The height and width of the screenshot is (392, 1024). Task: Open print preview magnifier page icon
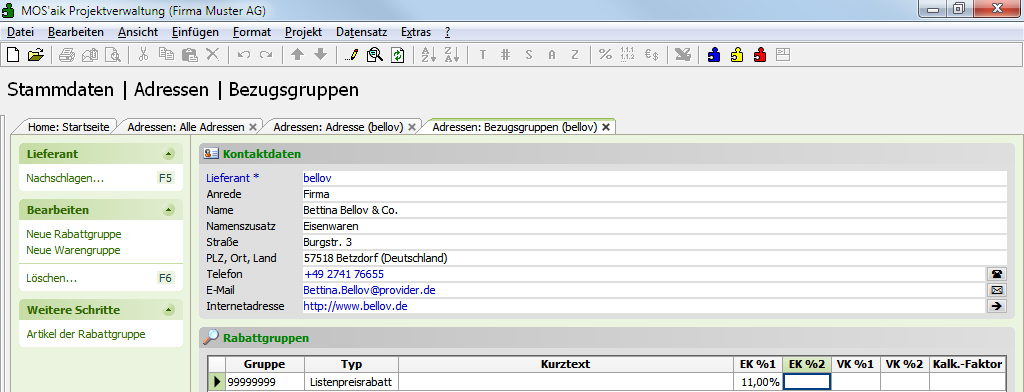pyautogui.click(x=113, y=55)
